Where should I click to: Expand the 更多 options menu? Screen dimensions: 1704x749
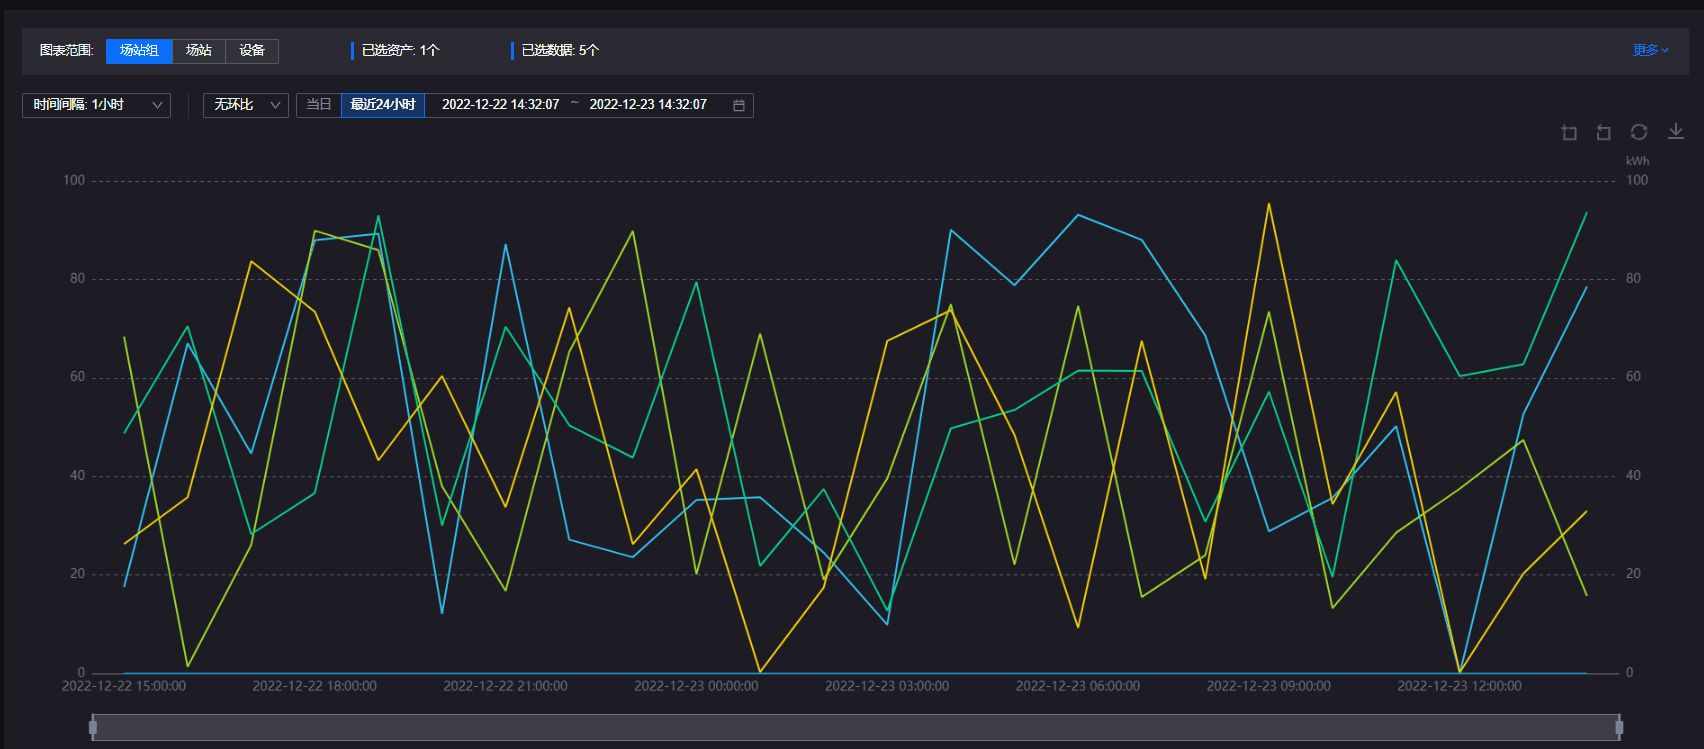click(1650, 50)
